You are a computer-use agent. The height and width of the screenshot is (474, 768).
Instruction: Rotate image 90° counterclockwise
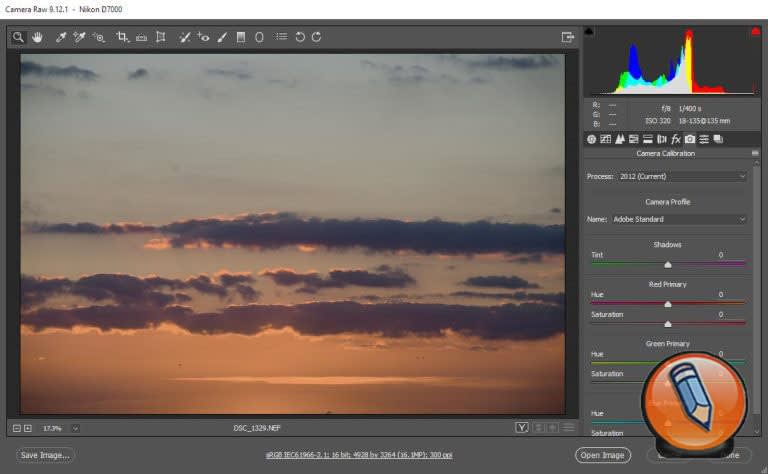point(300,37)
